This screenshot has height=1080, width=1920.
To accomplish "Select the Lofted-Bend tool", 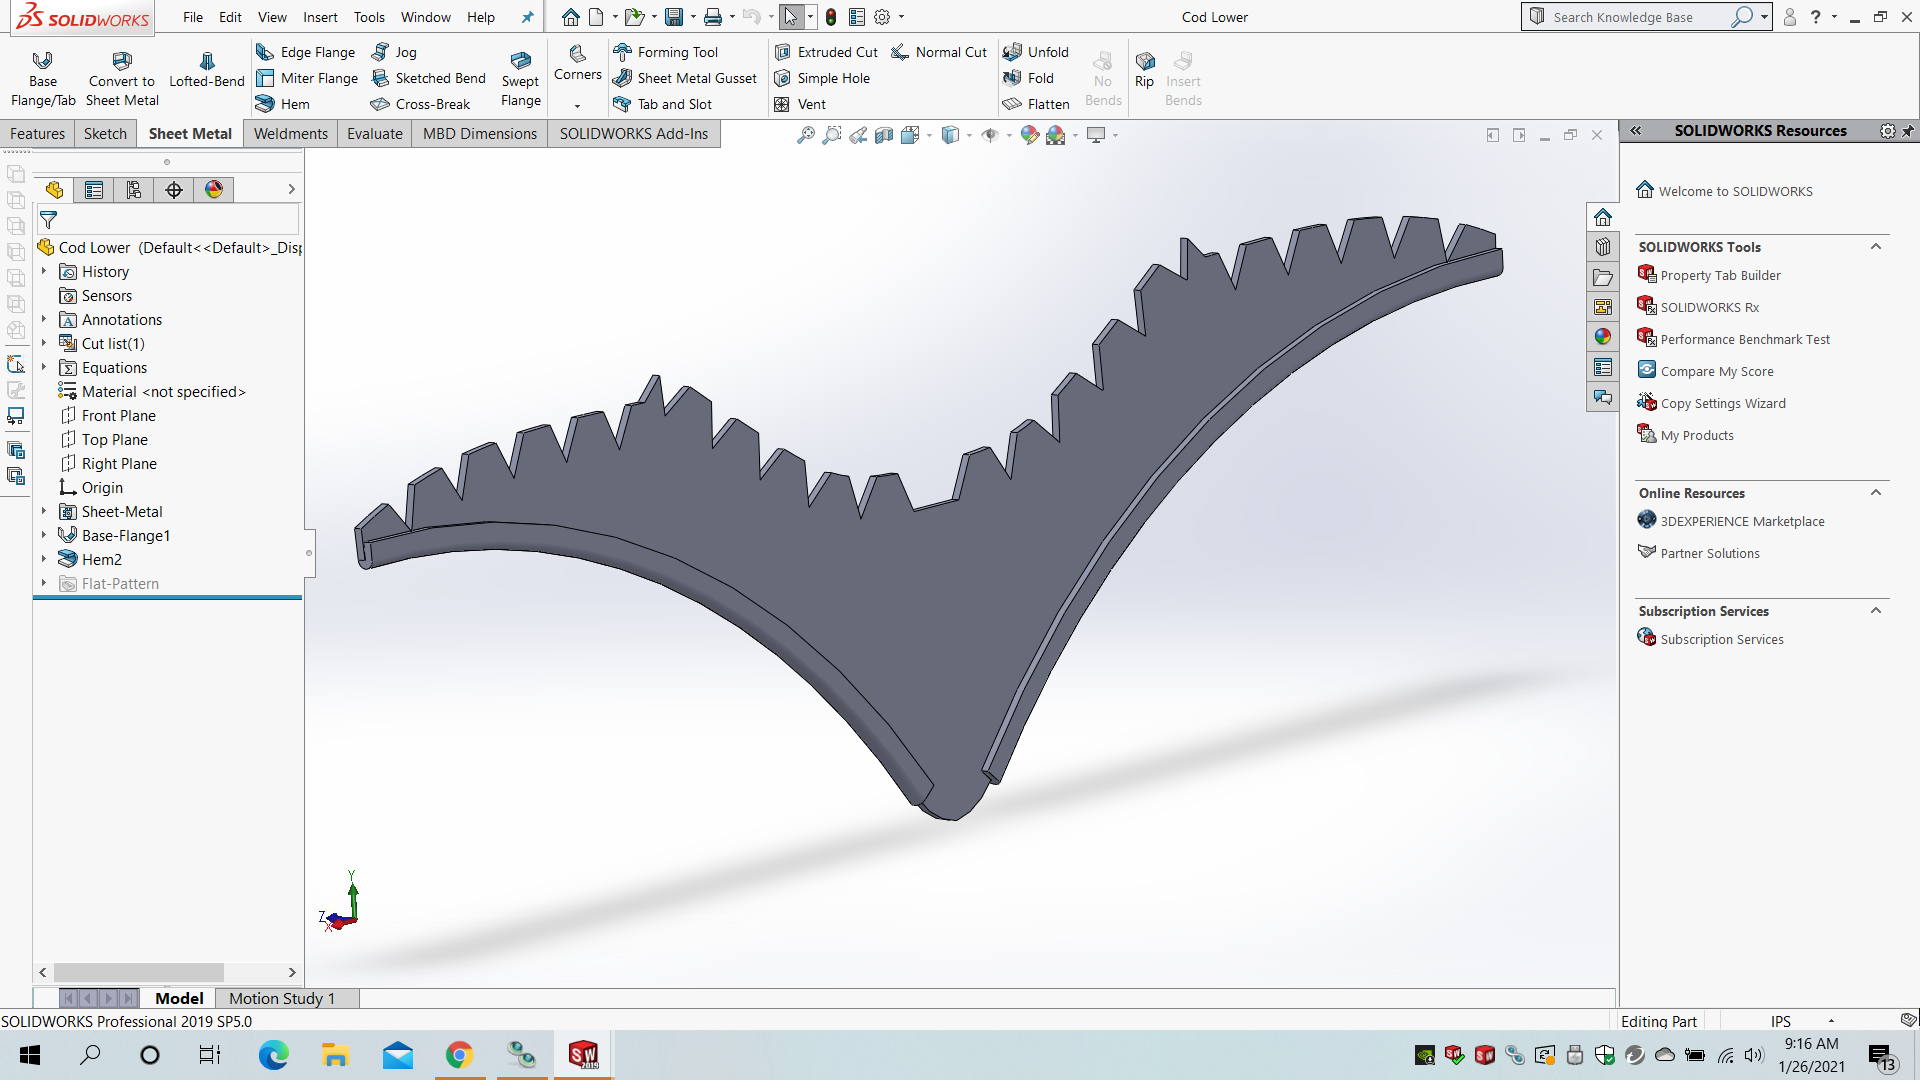I will 207,70.
